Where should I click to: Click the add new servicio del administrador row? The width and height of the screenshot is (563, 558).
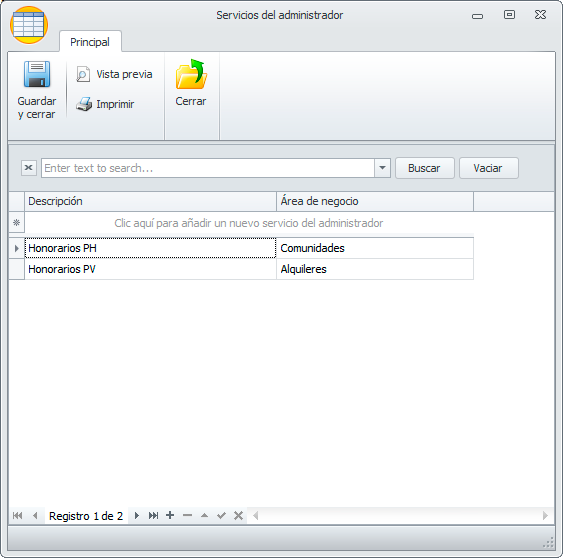click(x=249, y=223)
